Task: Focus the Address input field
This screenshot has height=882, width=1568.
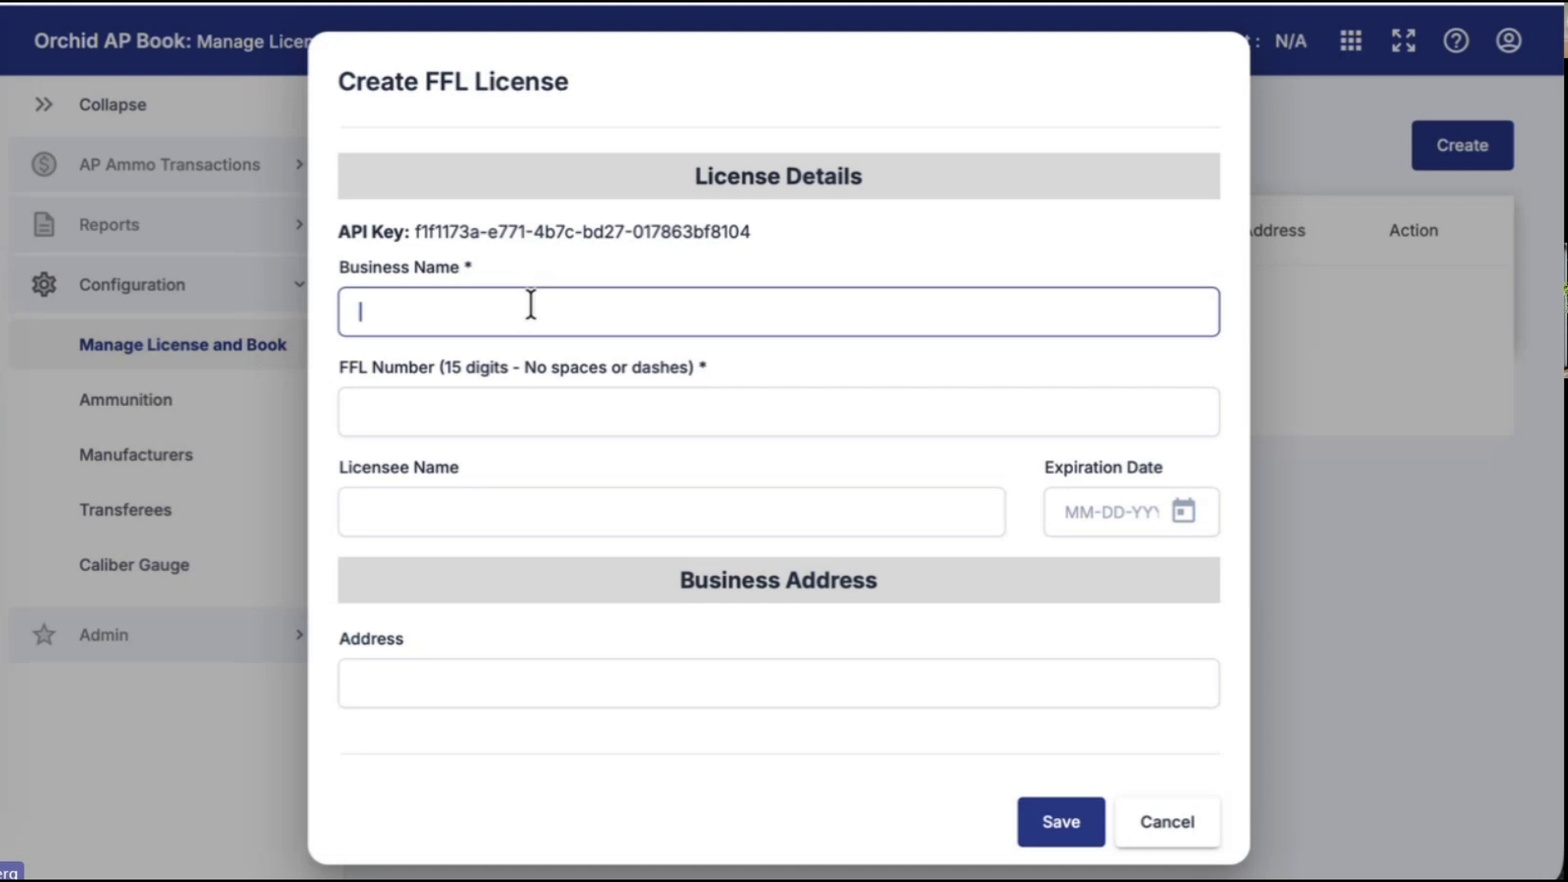Action: (x=778, y=683)
